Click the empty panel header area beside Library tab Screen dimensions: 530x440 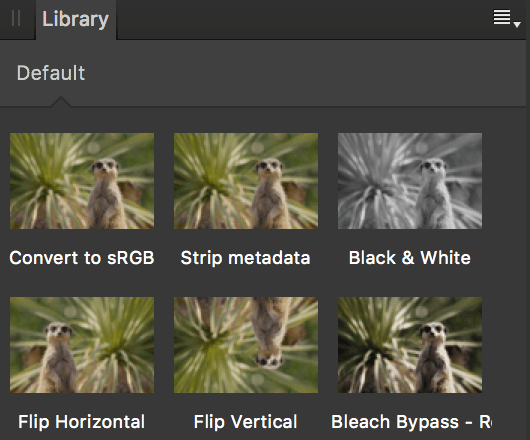[304, 19]
